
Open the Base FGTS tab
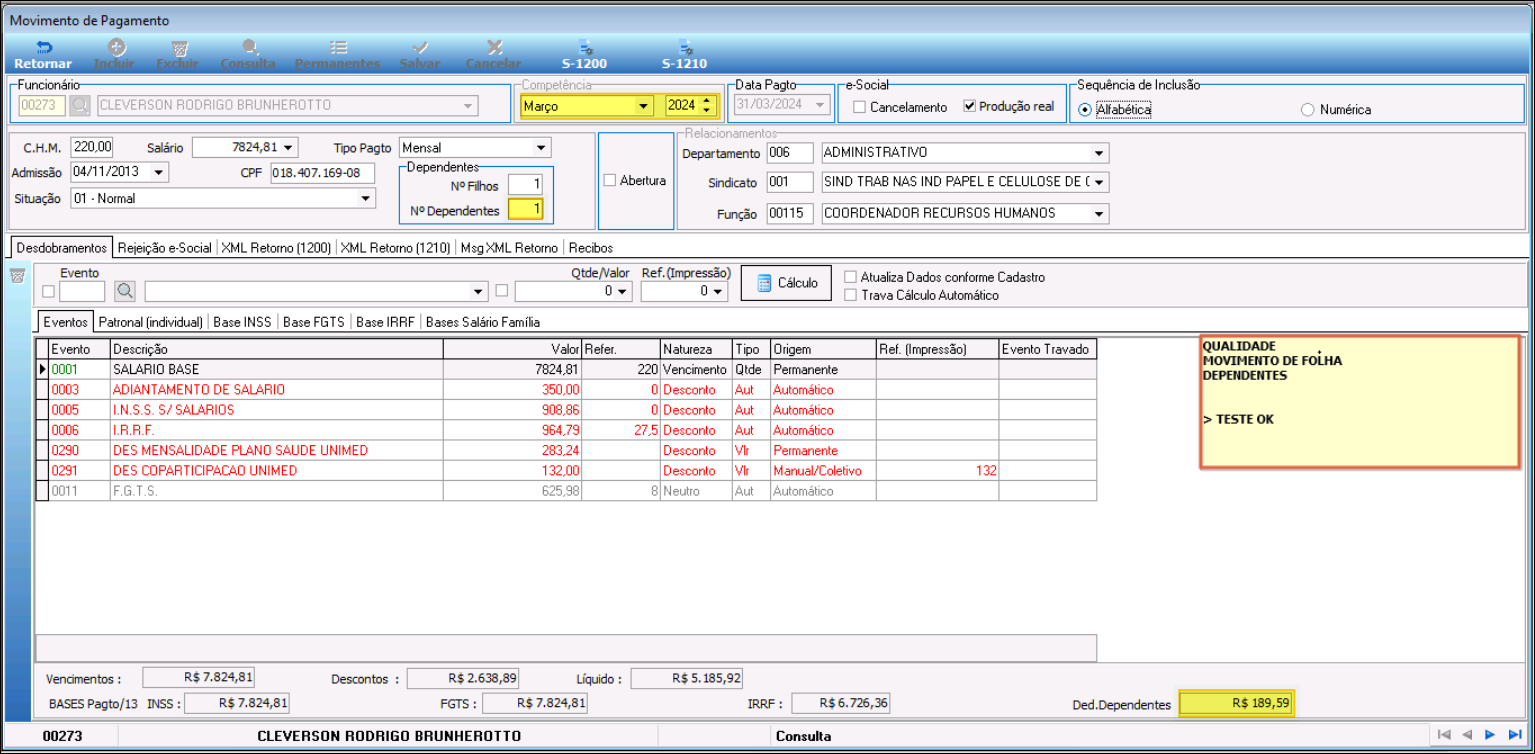click(x=314, y=322)
